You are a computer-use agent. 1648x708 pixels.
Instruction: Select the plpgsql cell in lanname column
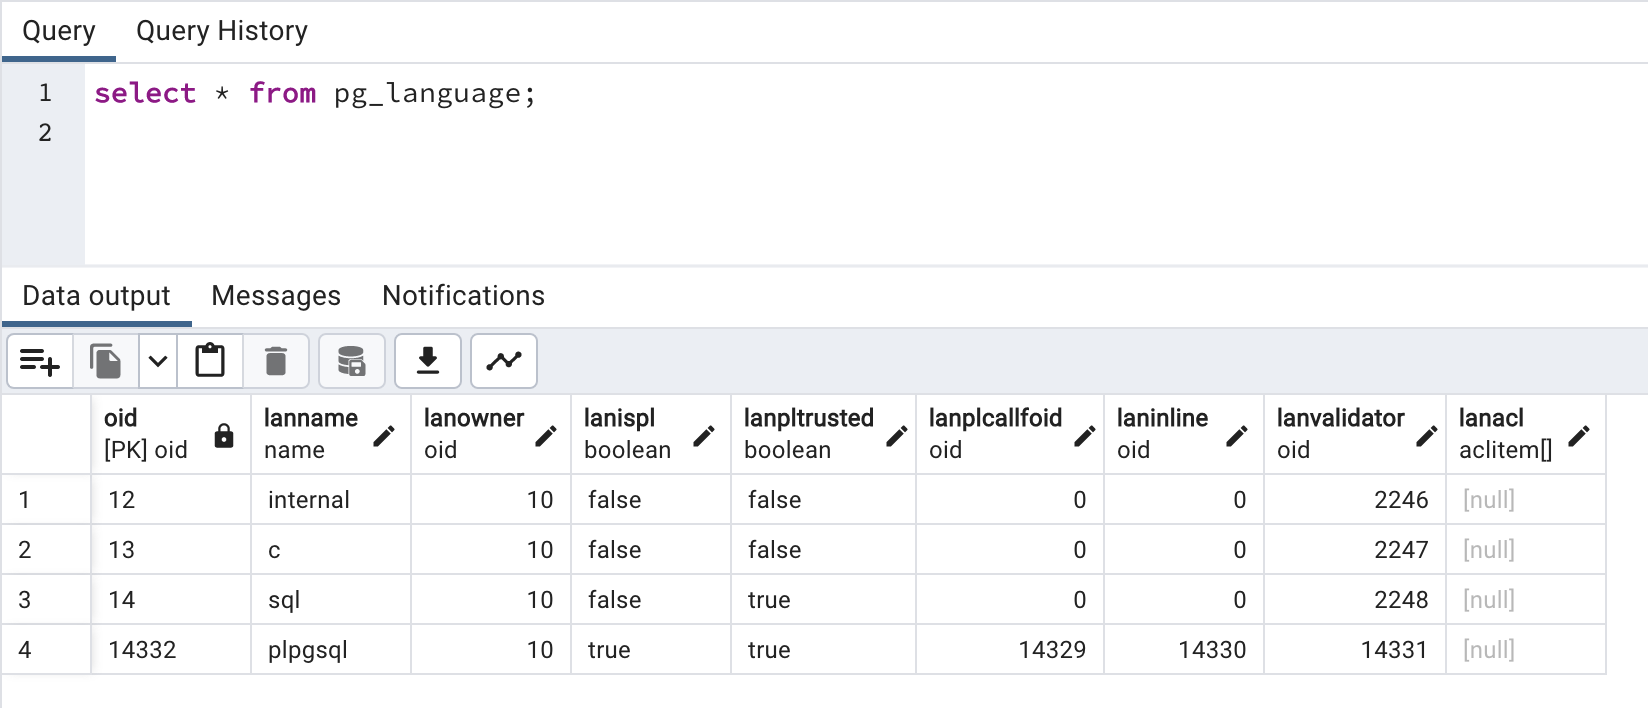[x=308, y=650]
